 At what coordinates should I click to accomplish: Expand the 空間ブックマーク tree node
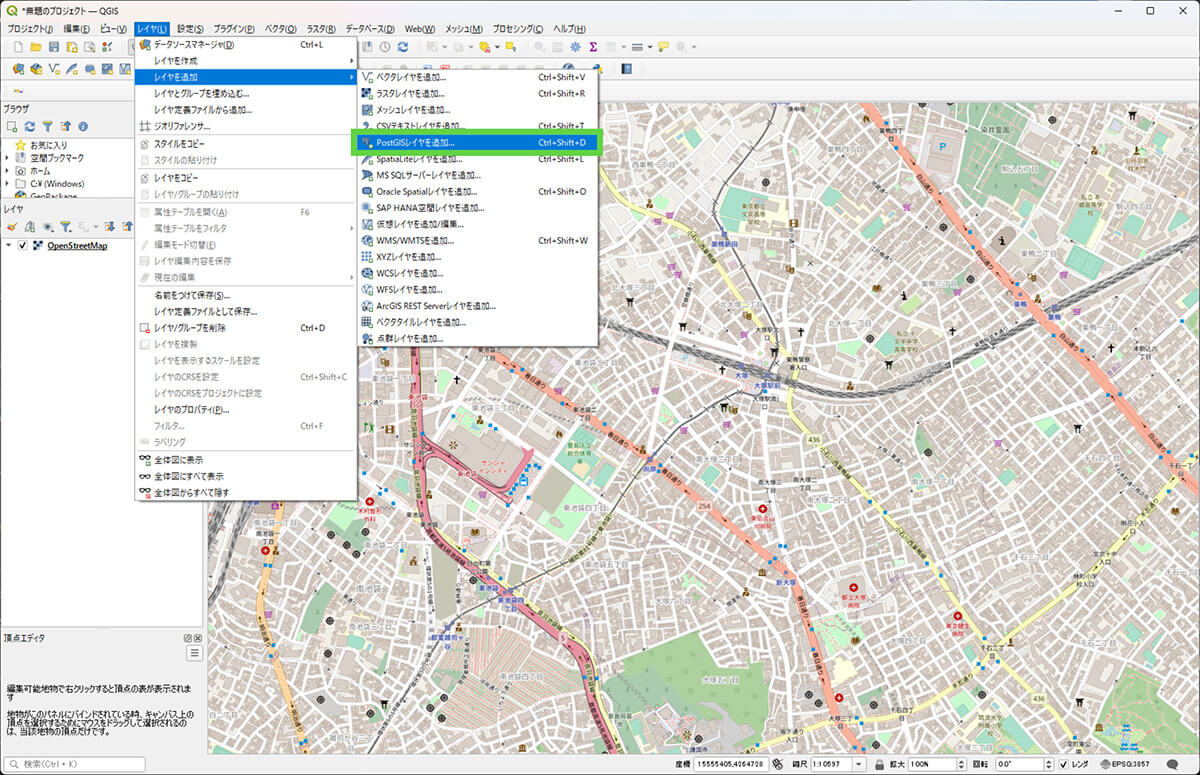pyautogui.click(x=8, y=158)
